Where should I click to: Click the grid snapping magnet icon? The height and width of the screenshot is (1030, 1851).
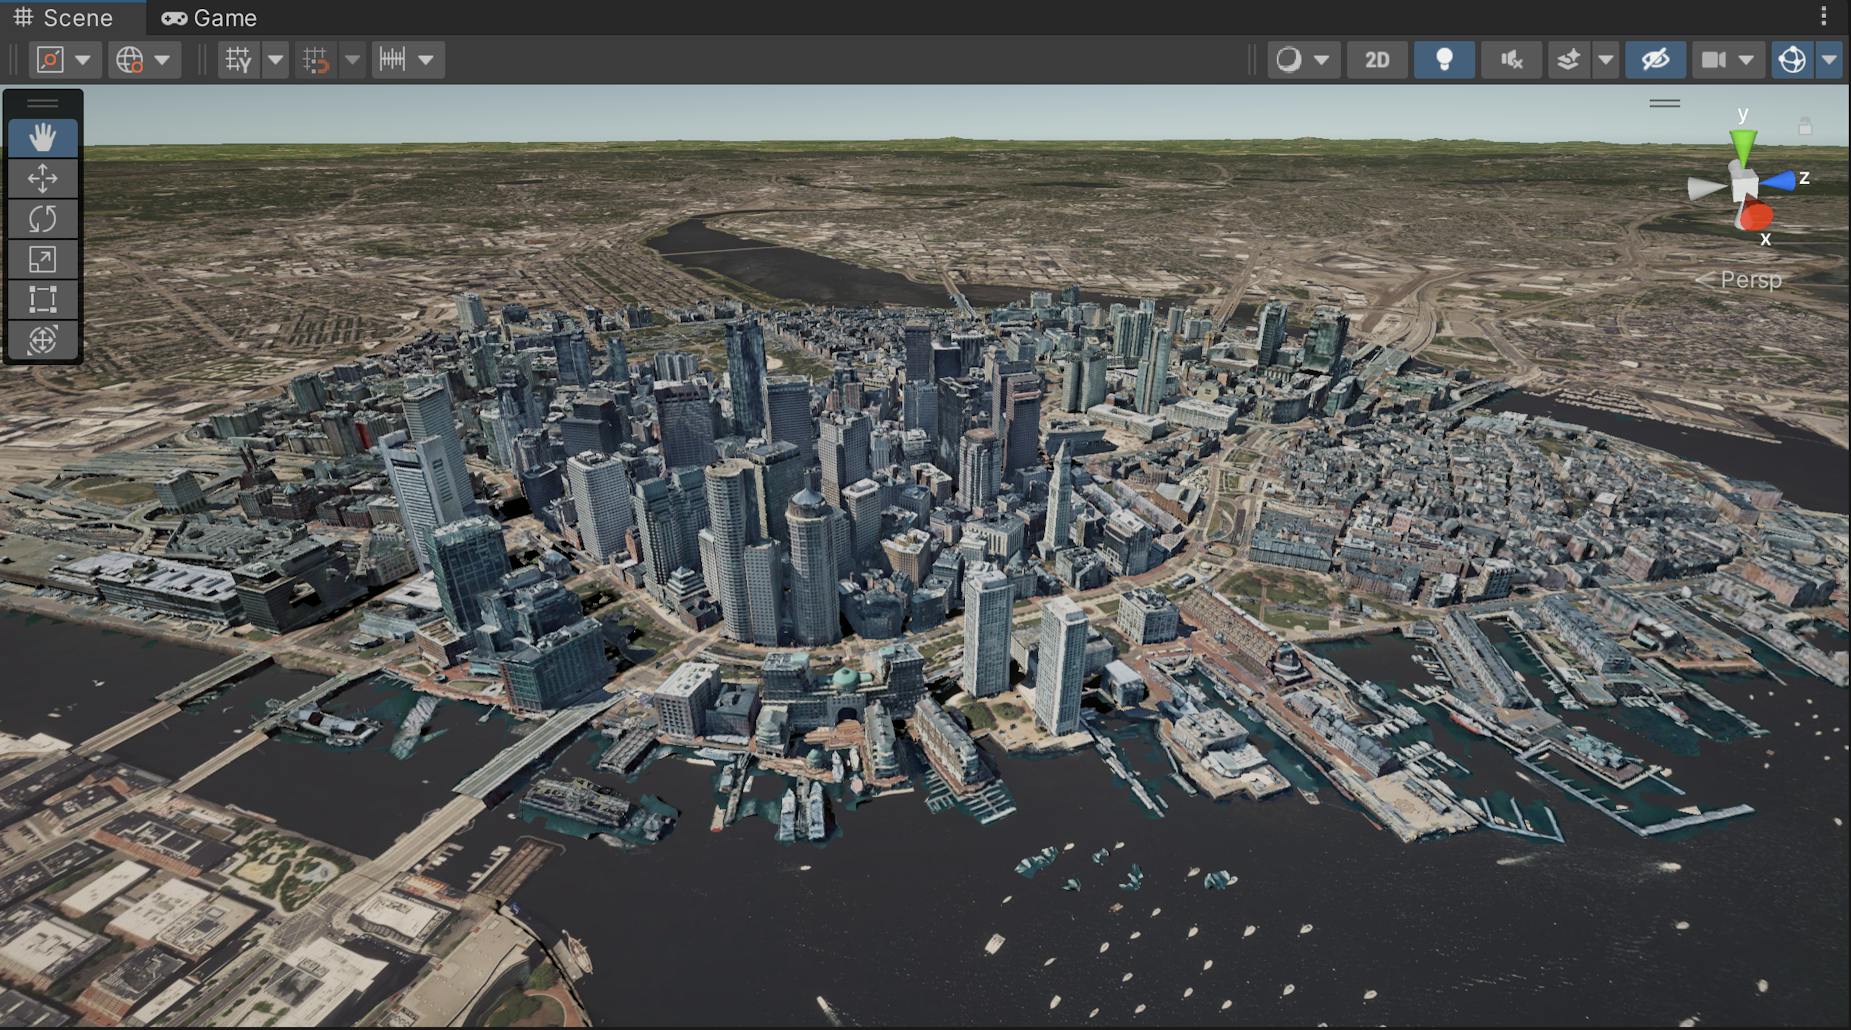[318, 59]
